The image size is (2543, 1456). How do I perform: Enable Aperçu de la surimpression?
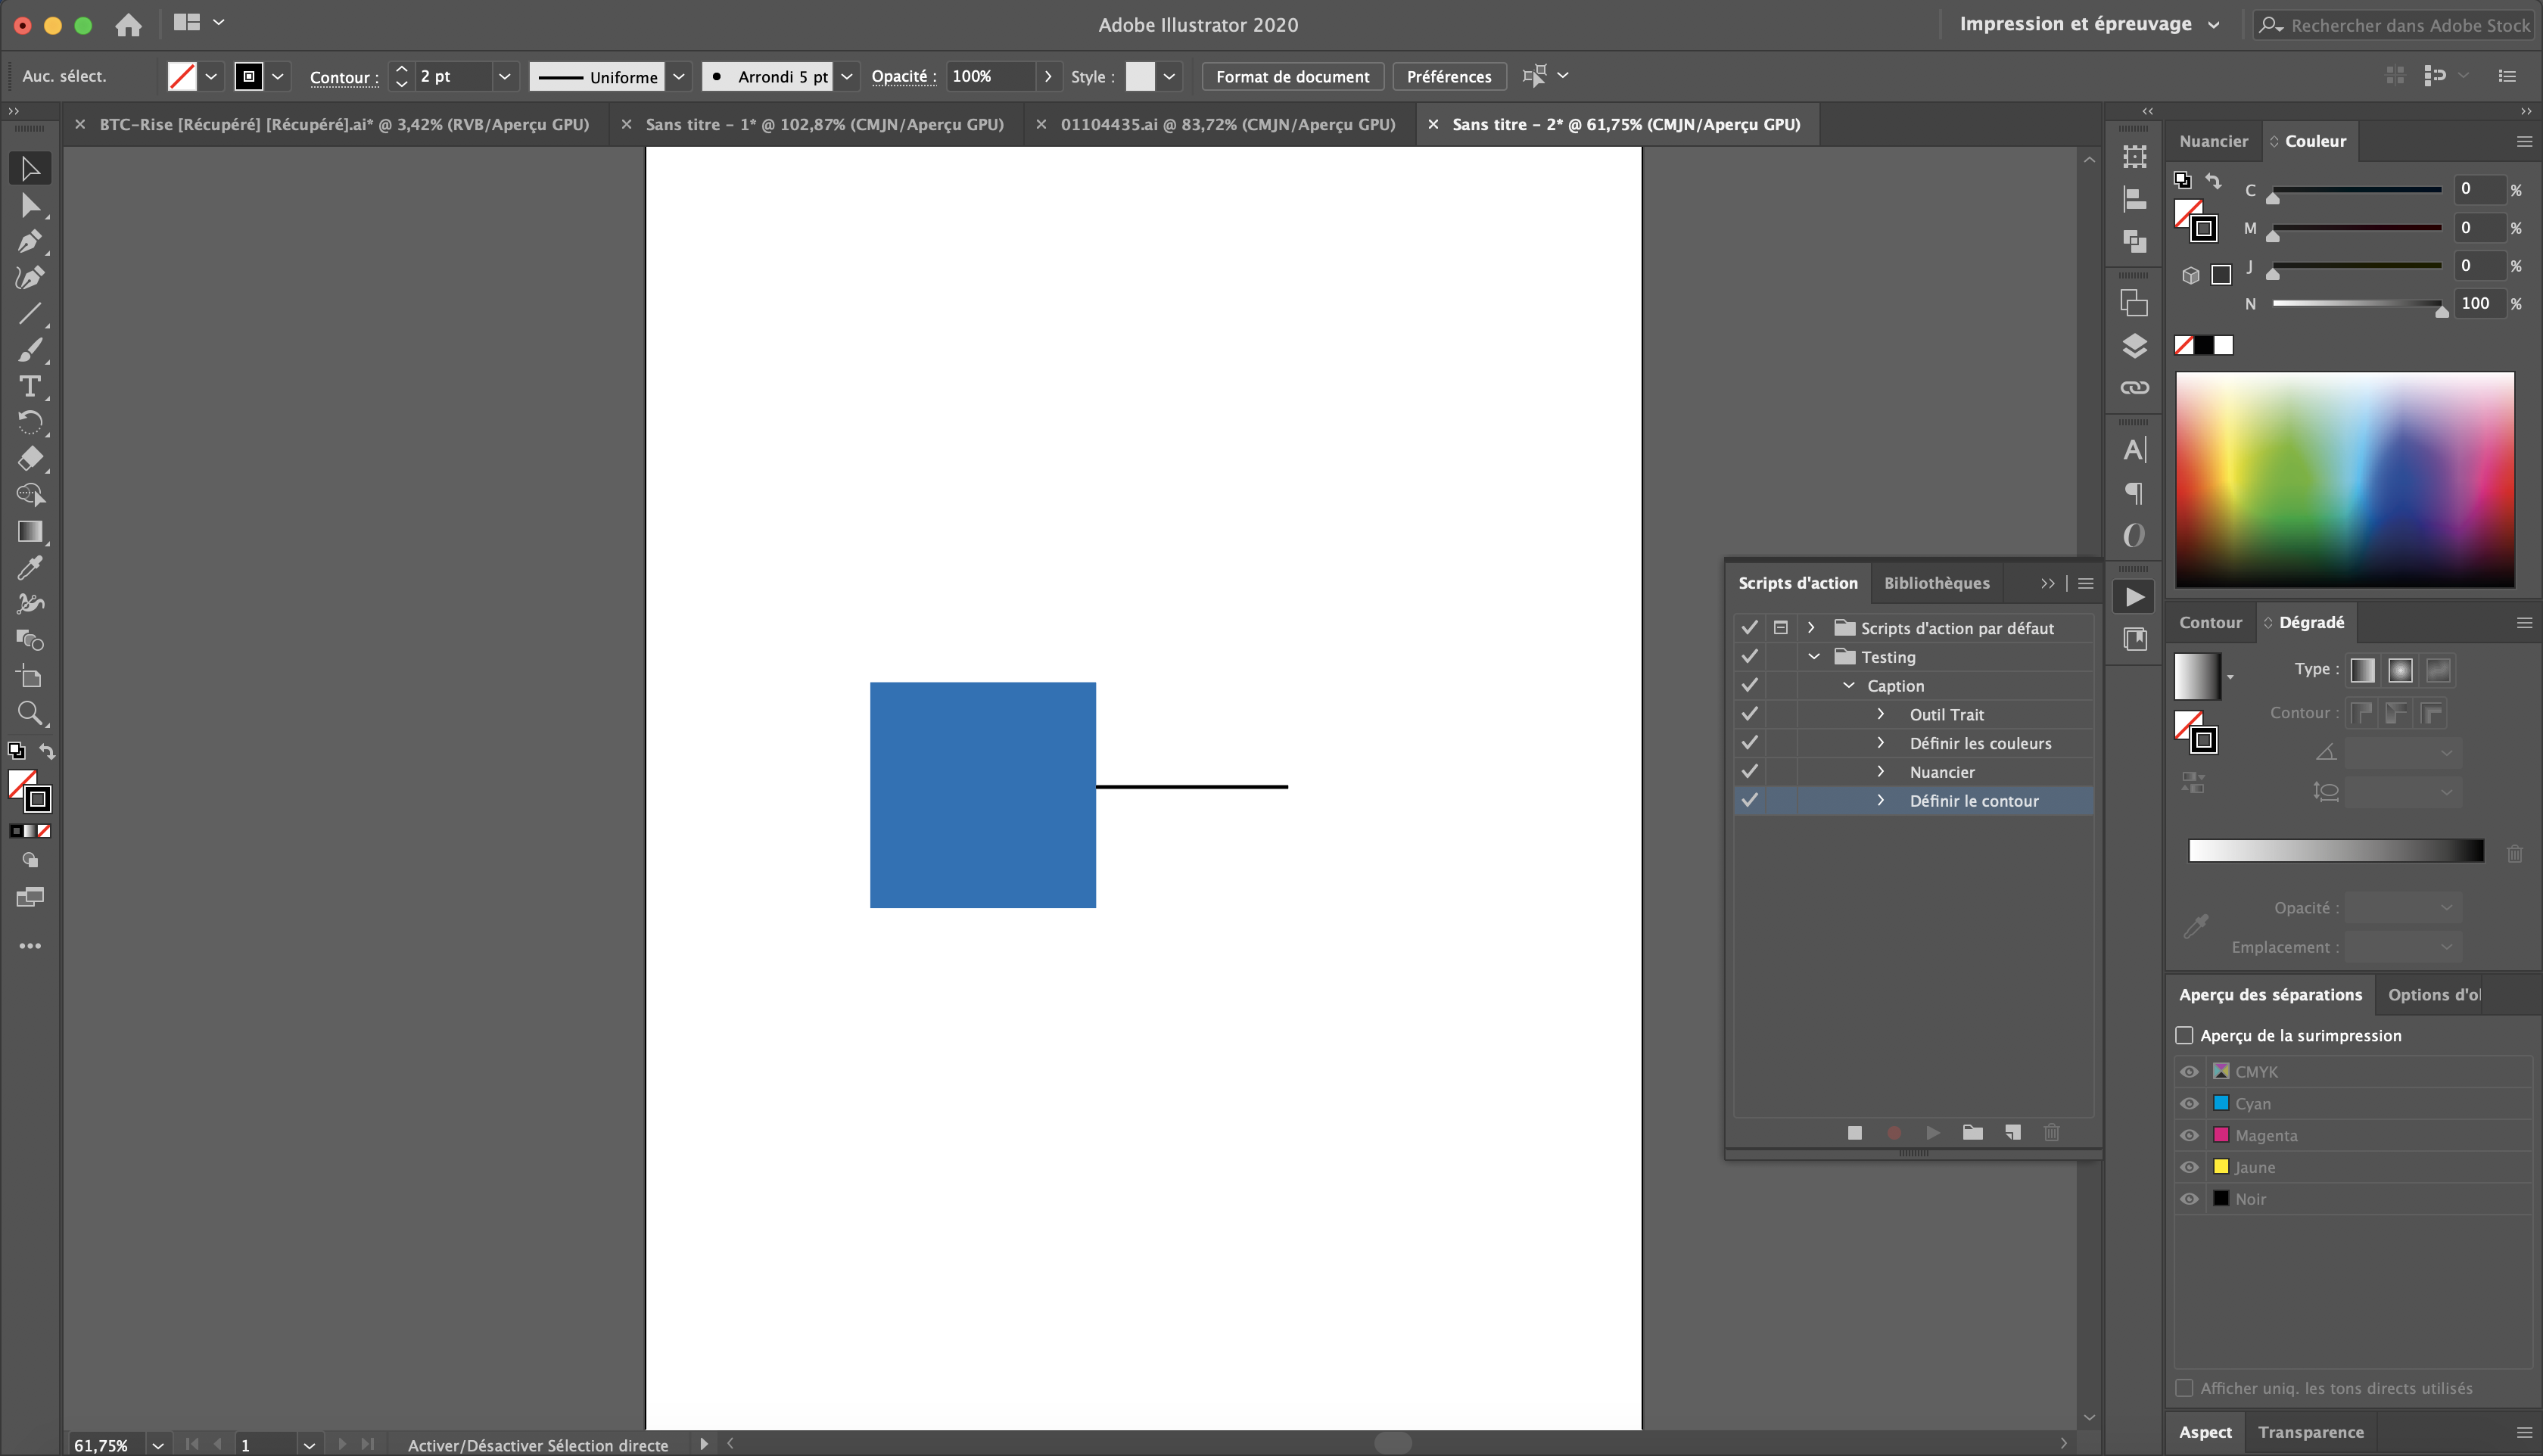click(x=2185, y=1035)
